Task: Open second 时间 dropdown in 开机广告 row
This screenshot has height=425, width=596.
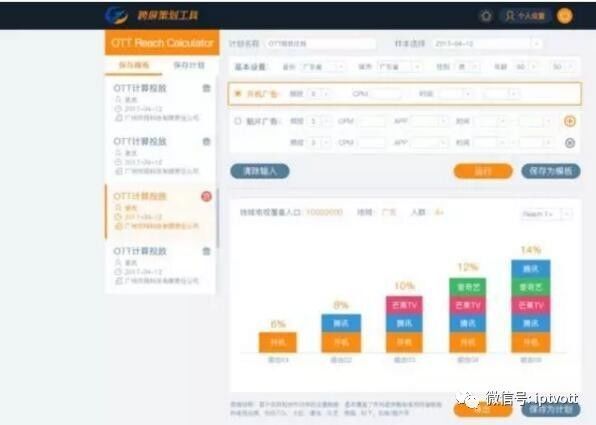Action: click(501, 94)
